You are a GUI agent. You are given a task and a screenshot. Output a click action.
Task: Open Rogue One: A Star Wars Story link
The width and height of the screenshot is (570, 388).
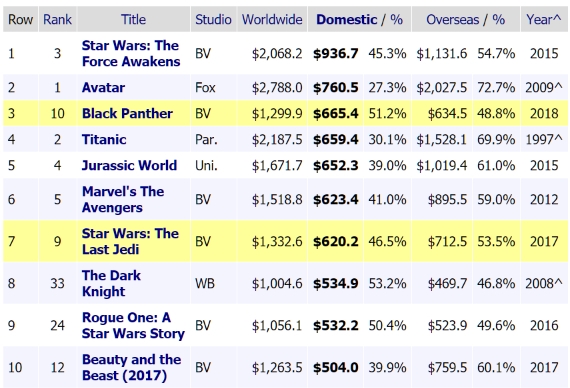[x=133, y=325]
